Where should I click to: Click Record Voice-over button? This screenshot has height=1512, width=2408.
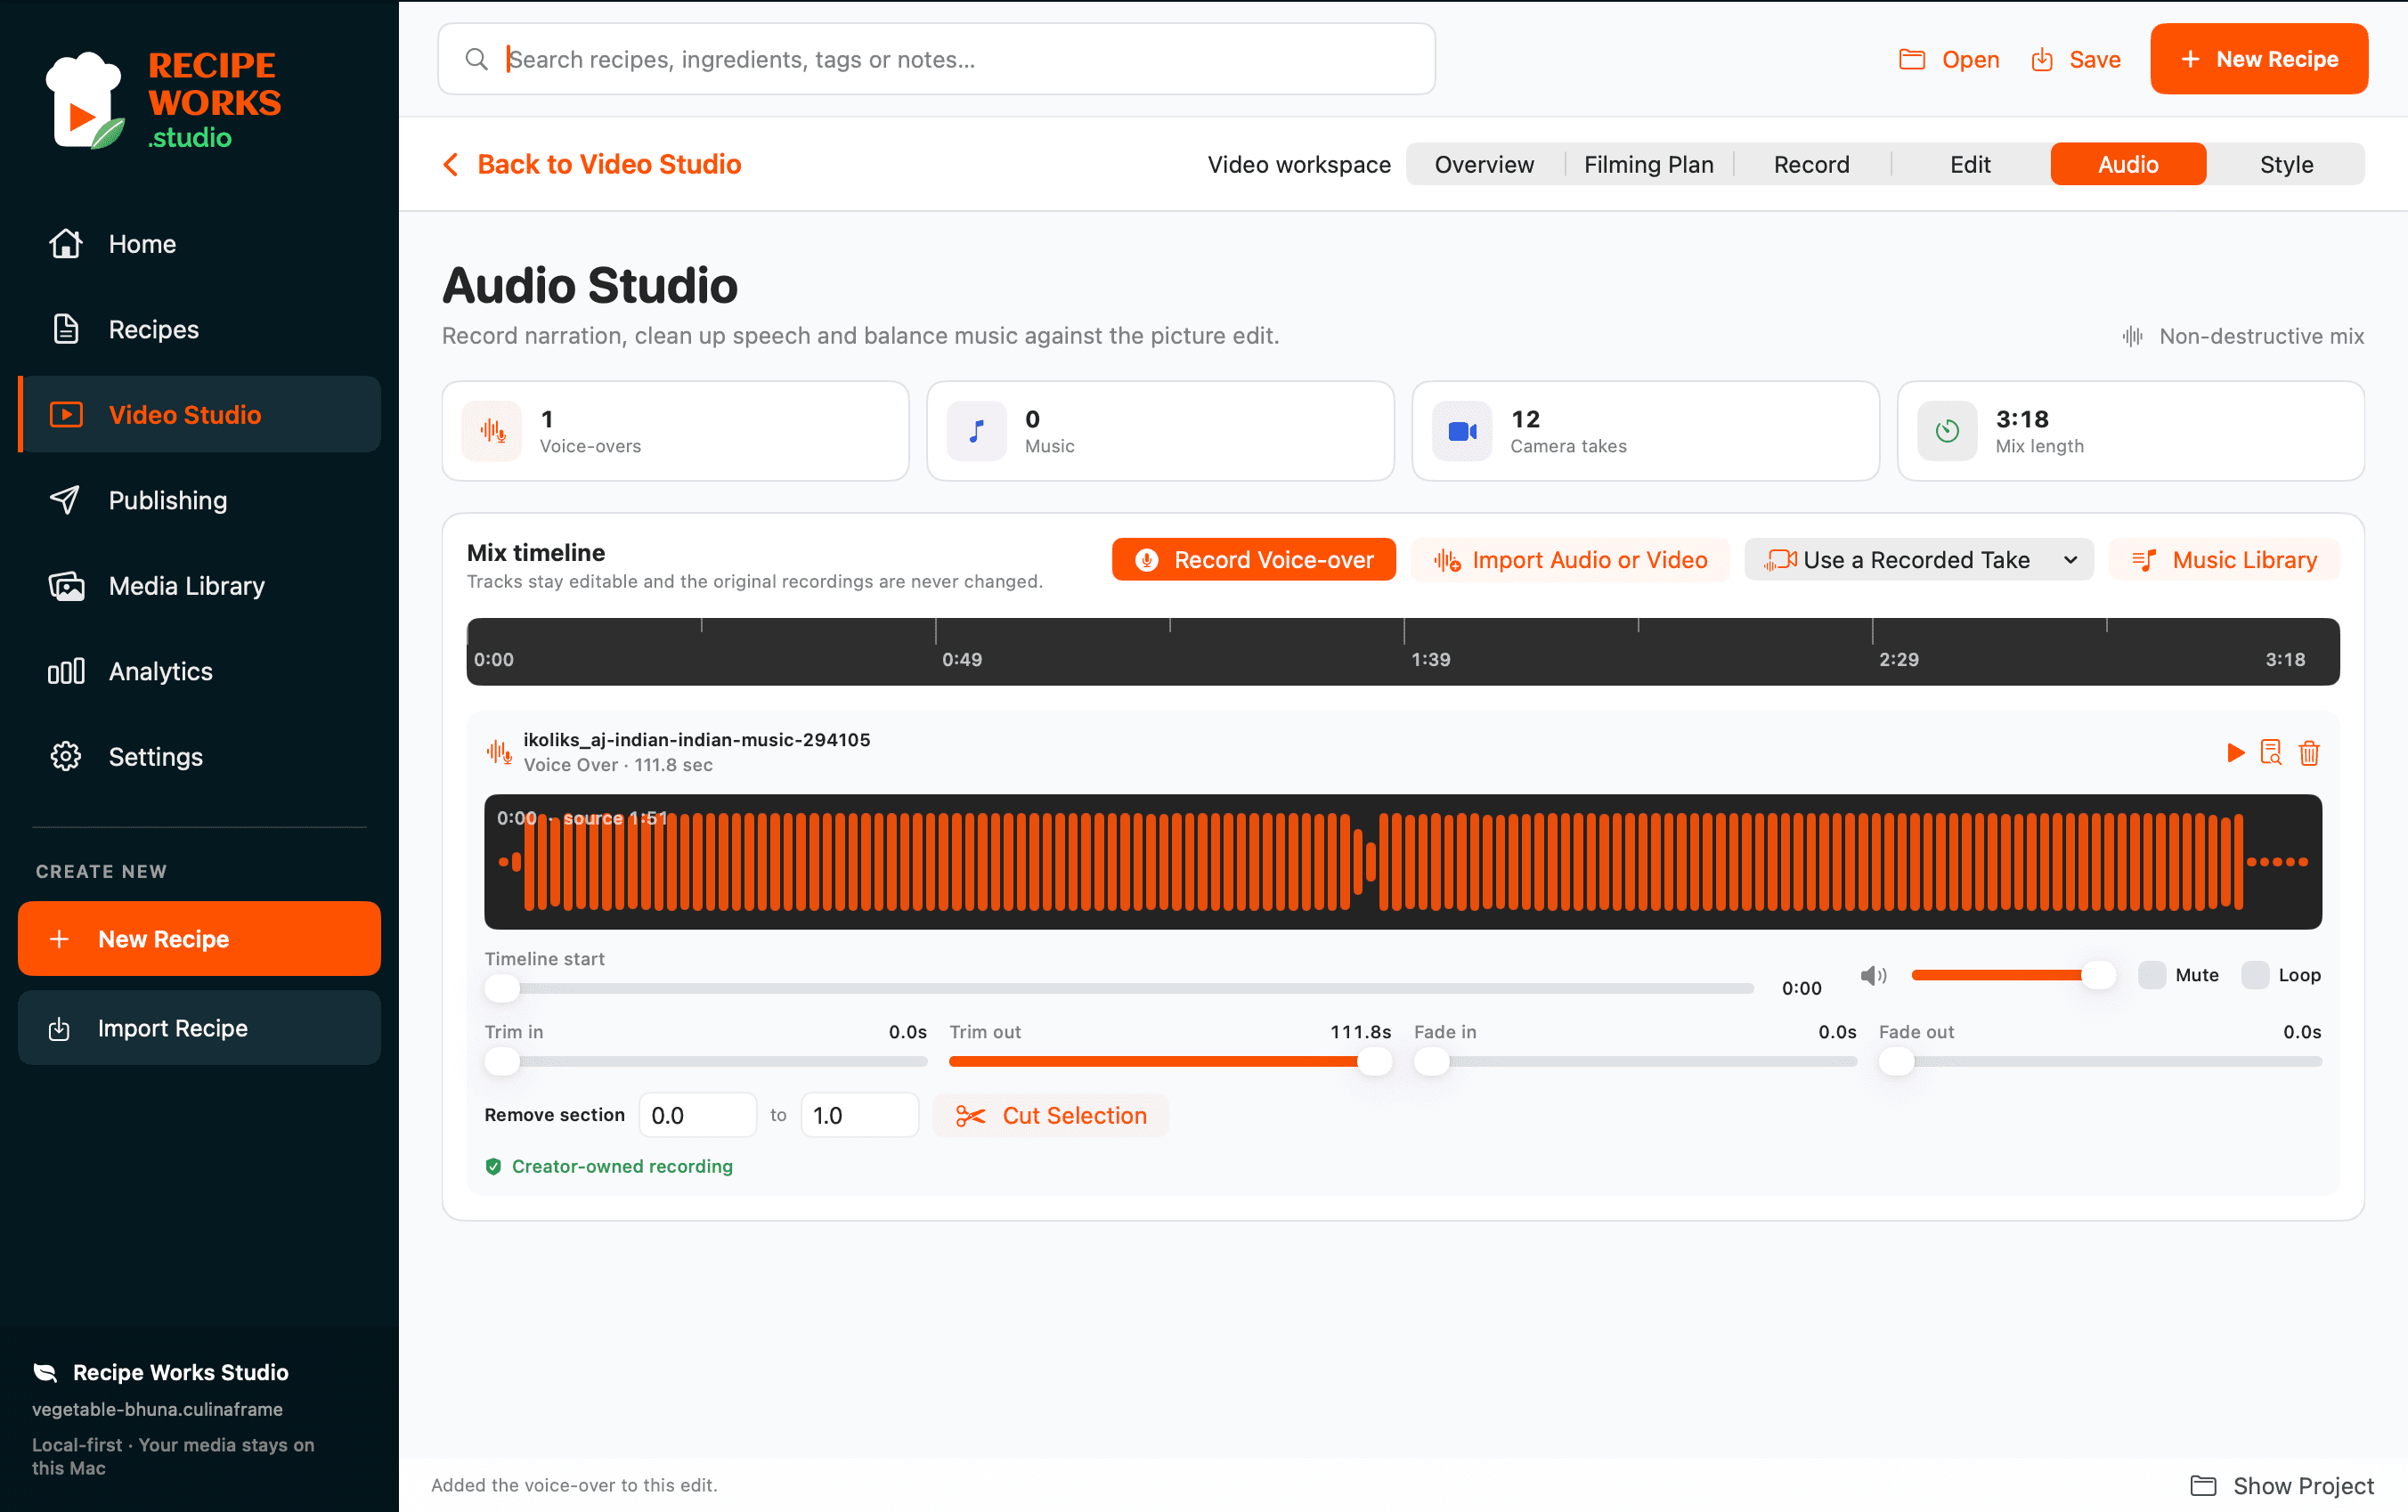coord(1253,560)
